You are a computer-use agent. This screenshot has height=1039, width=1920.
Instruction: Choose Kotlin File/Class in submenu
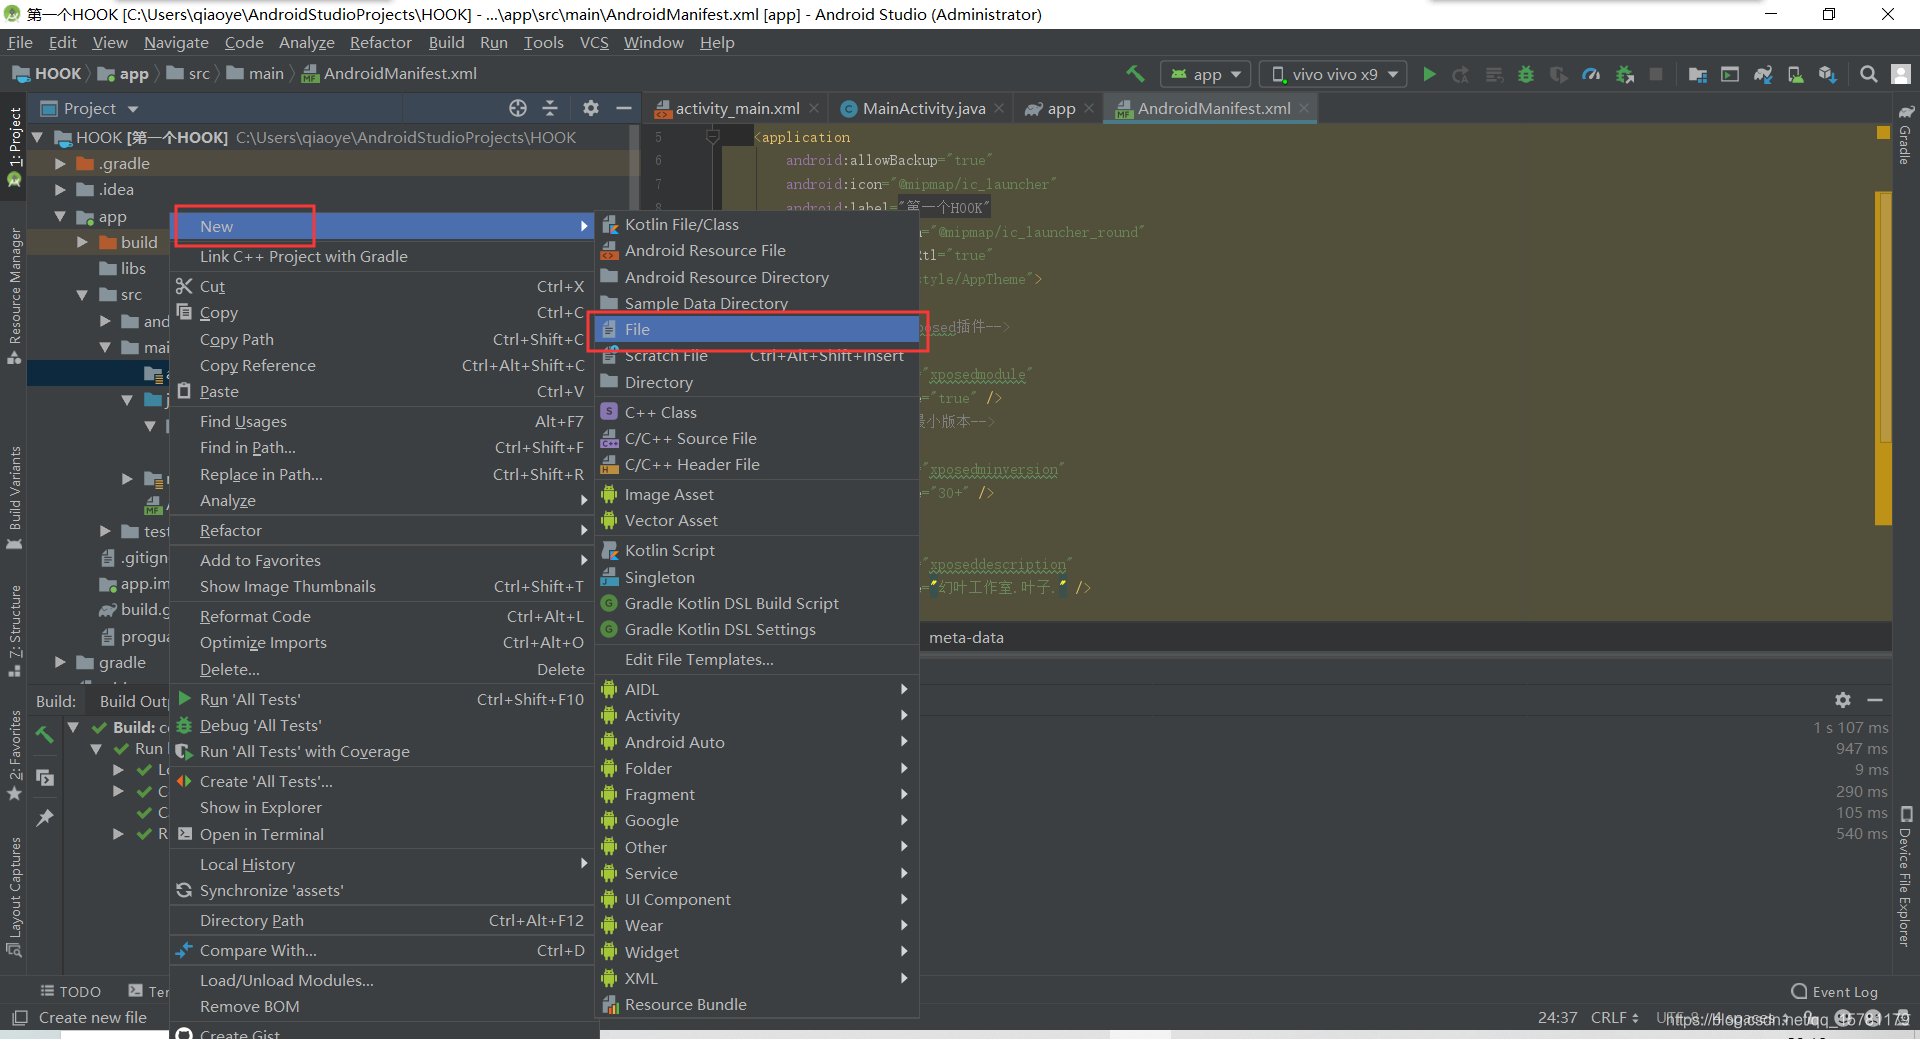click(757, 224)
